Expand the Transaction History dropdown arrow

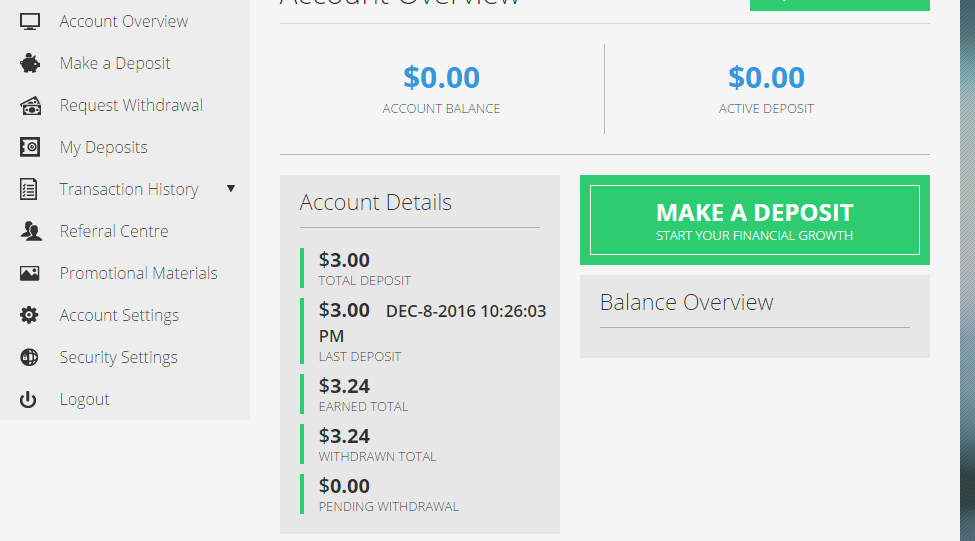click(231, 188)
